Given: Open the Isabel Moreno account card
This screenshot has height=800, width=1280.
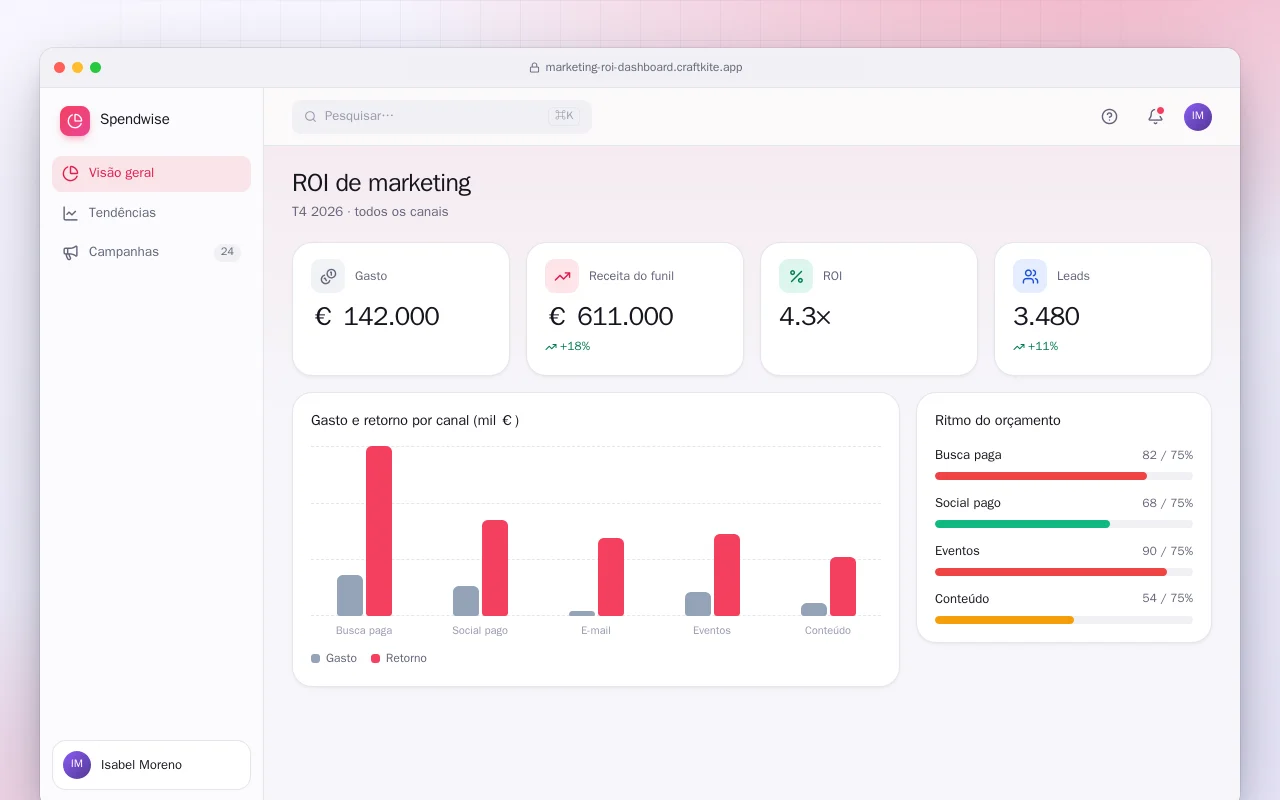Looking at the screenshot, I should (151, 765).
